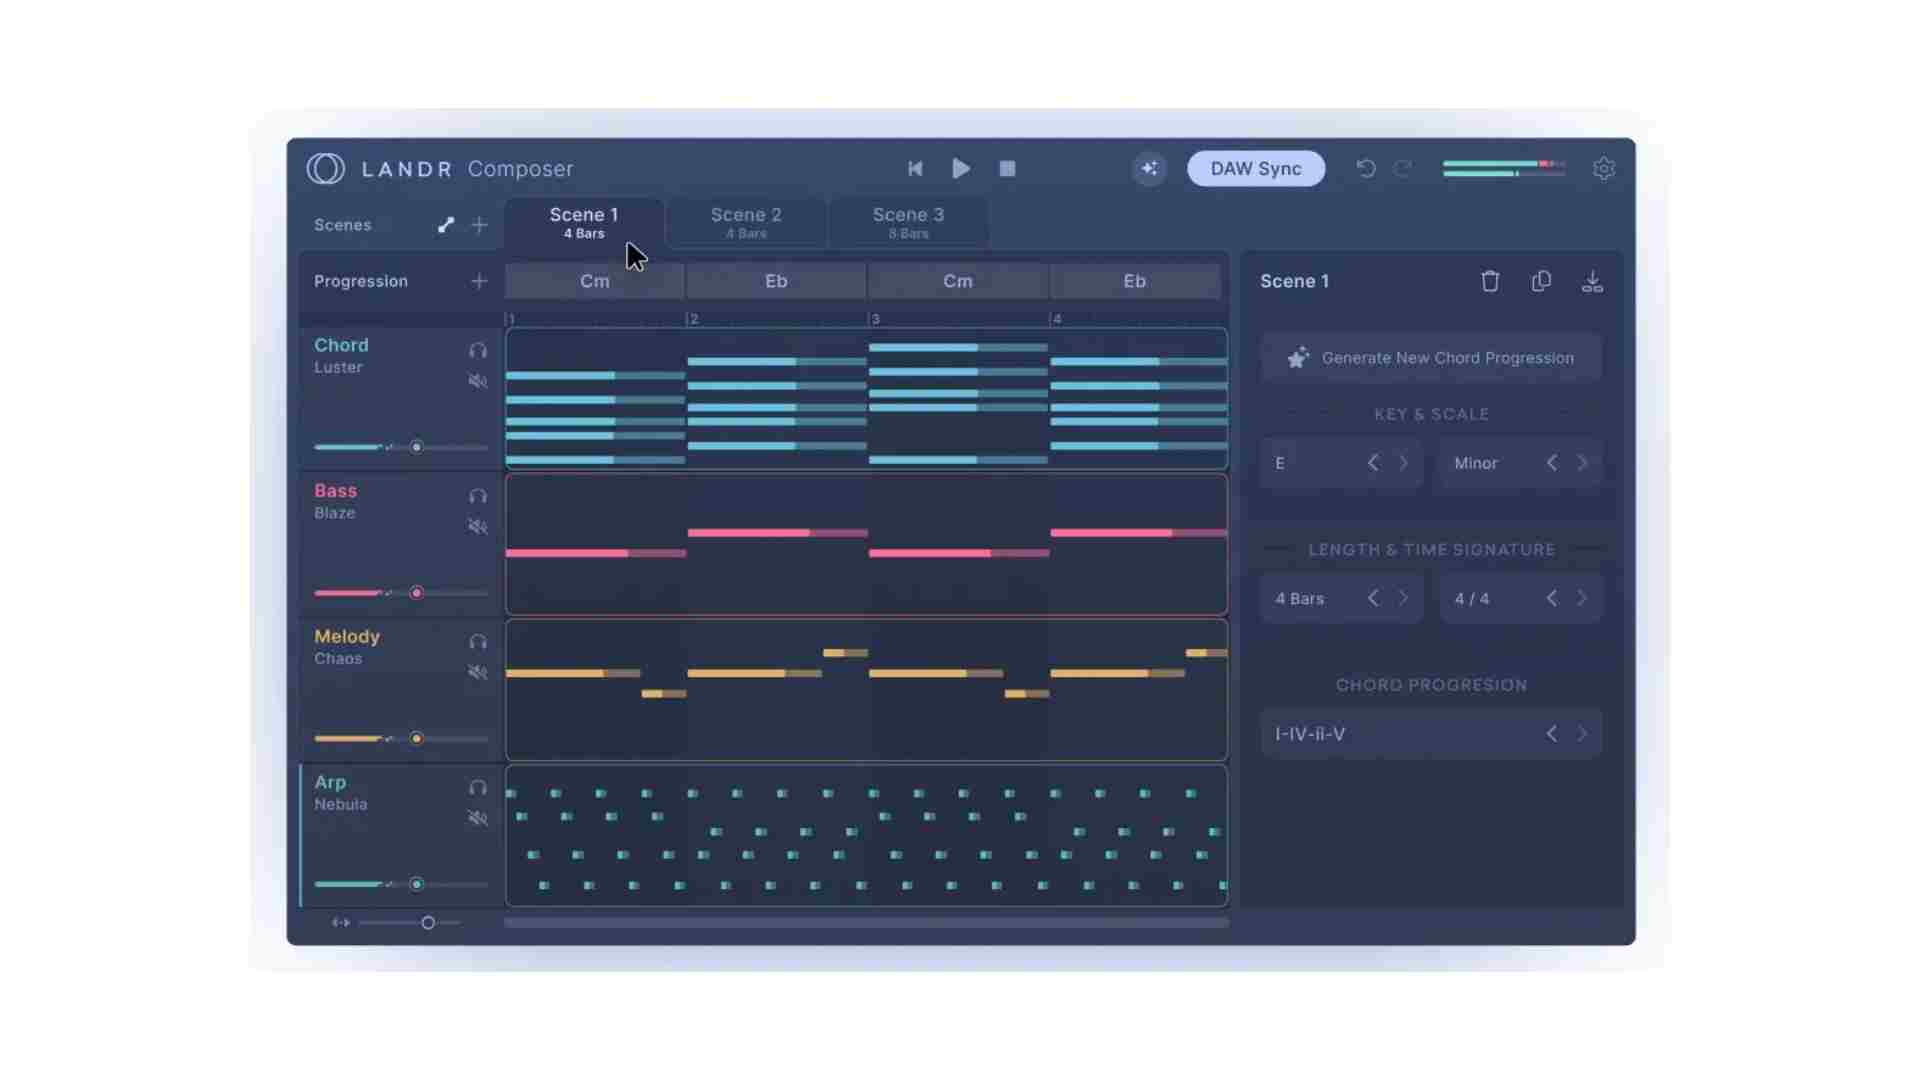Open the Scene 3 tab
This screenshot has width=1920, height=1080.
pyautogui.click(x=908, y=222)
